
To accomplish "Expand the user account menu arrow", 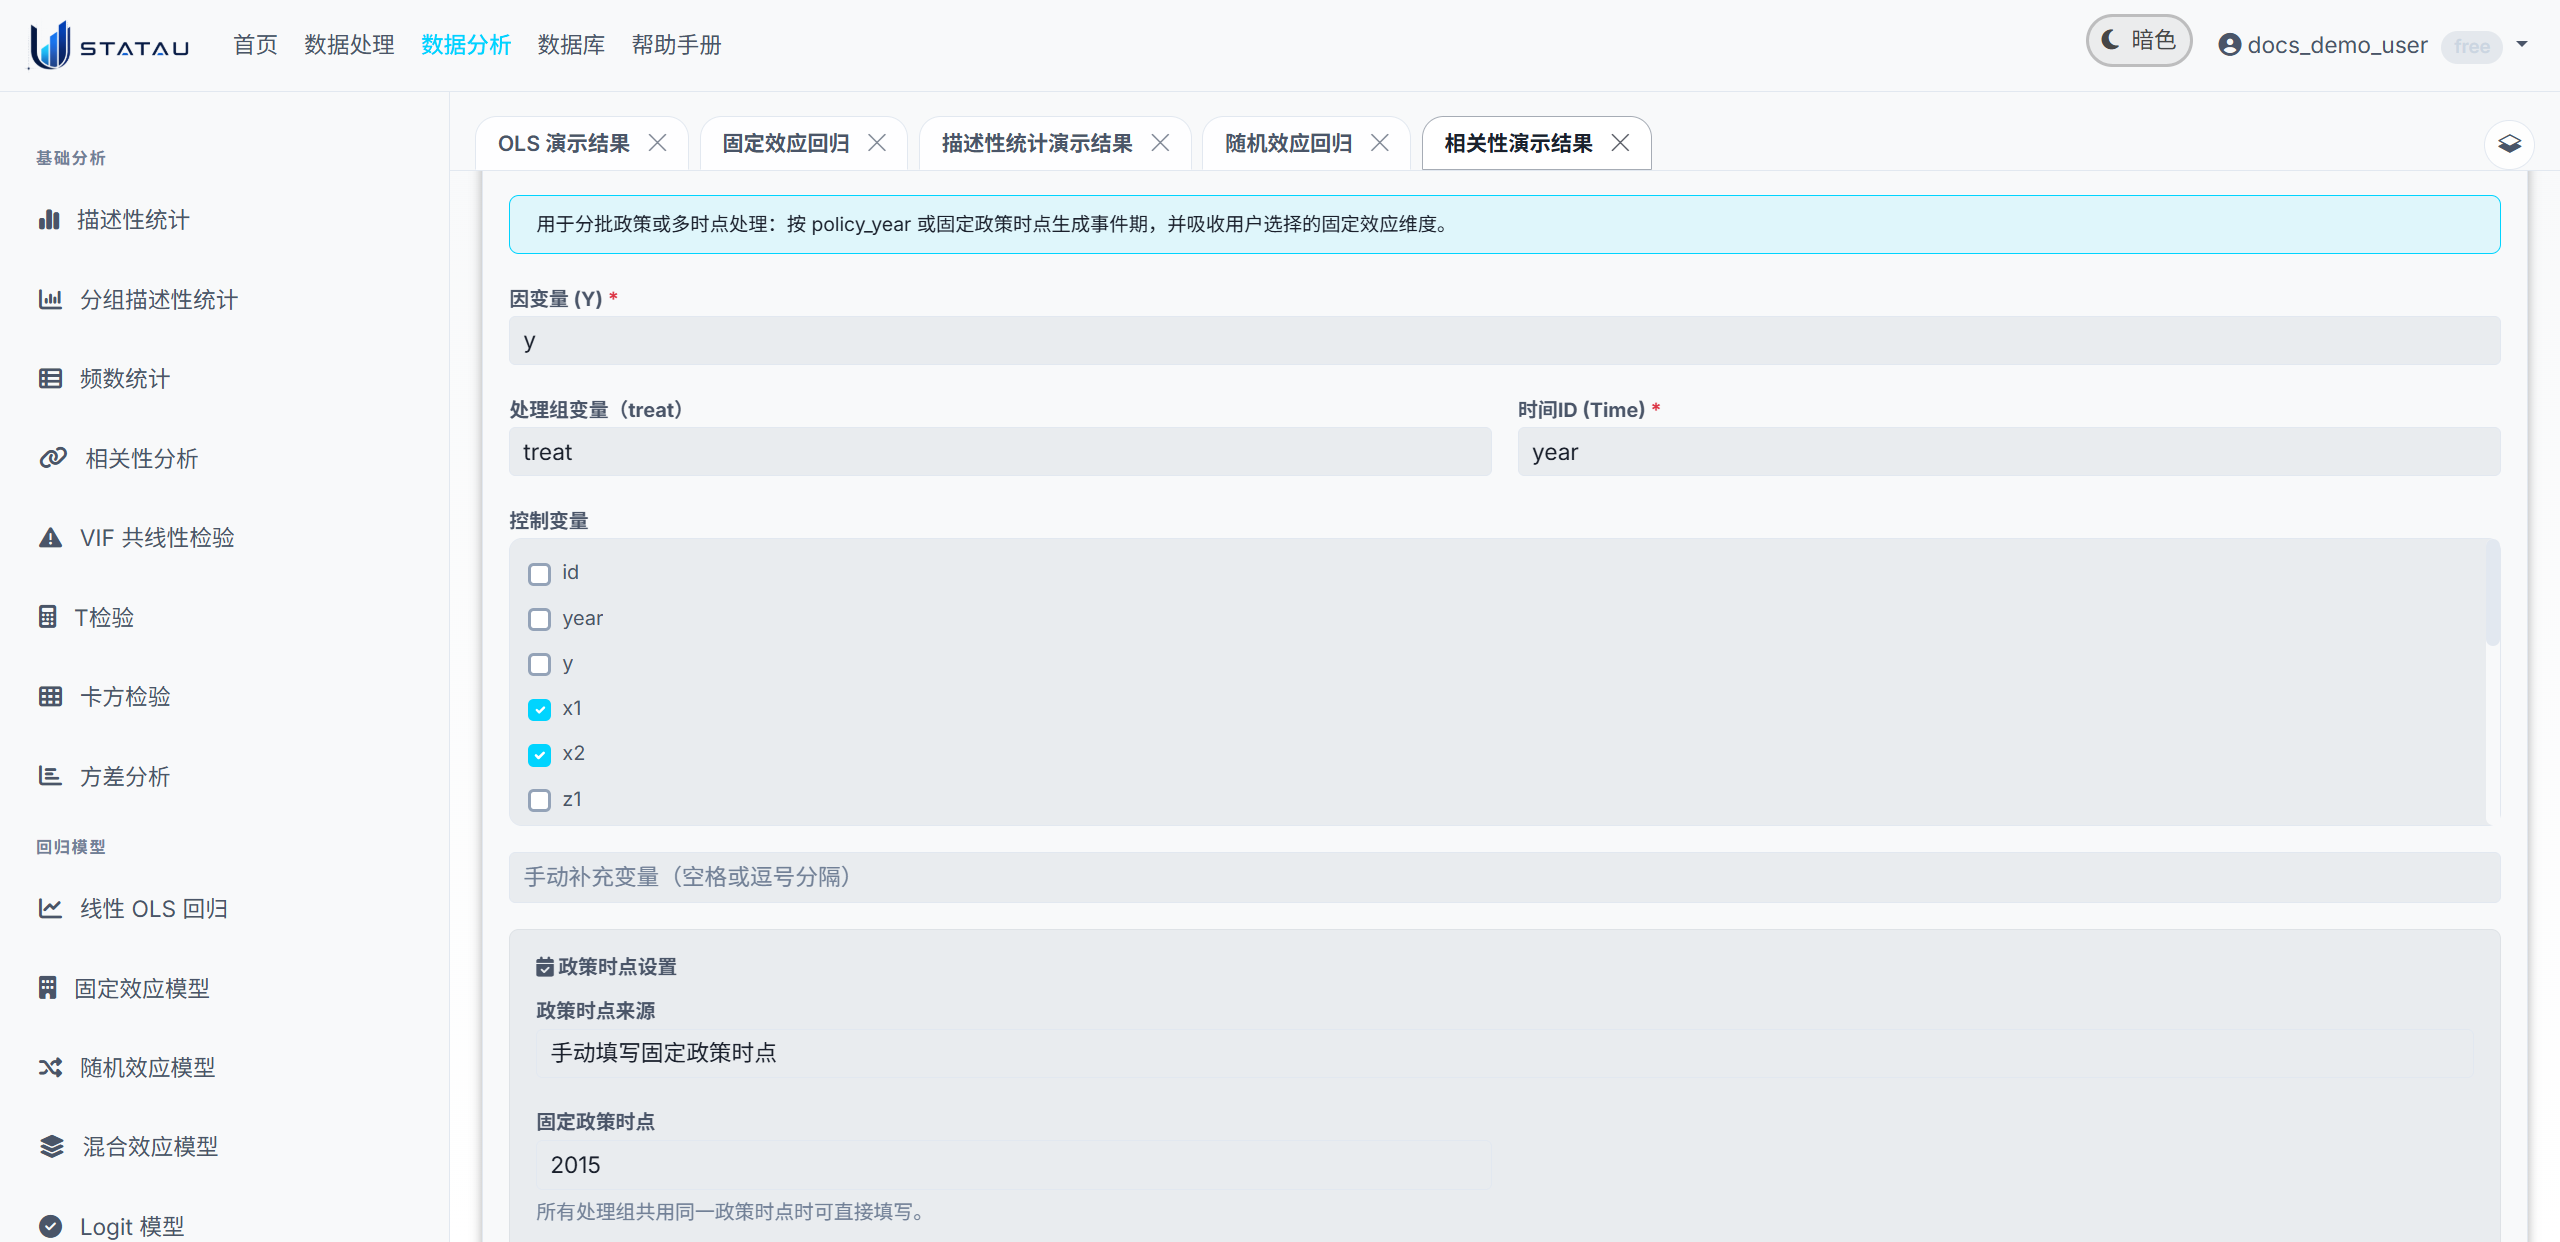I will (x=2522, y=44).
